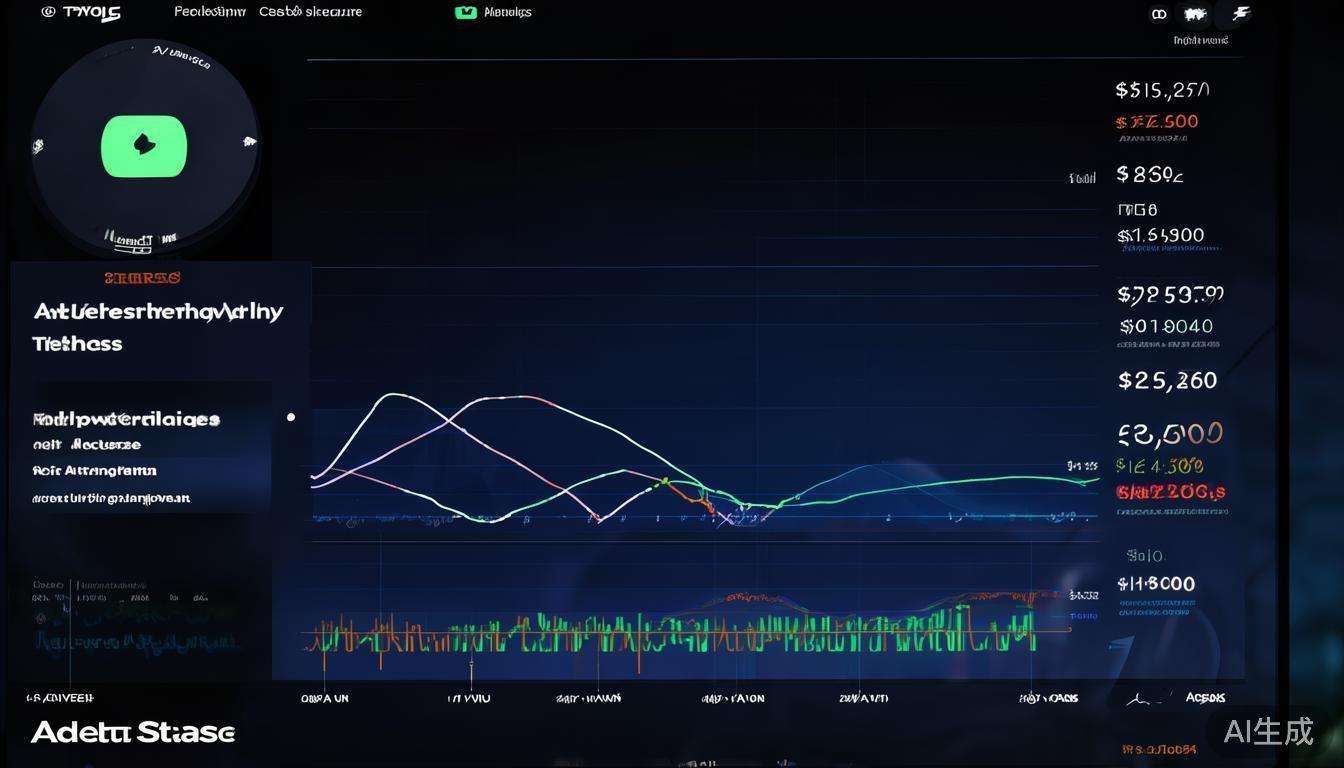The width and height of the screenshot is (1344, 768).
Task: Click the small arrow icon on the dial's right edge
Action: coord(250,143)
